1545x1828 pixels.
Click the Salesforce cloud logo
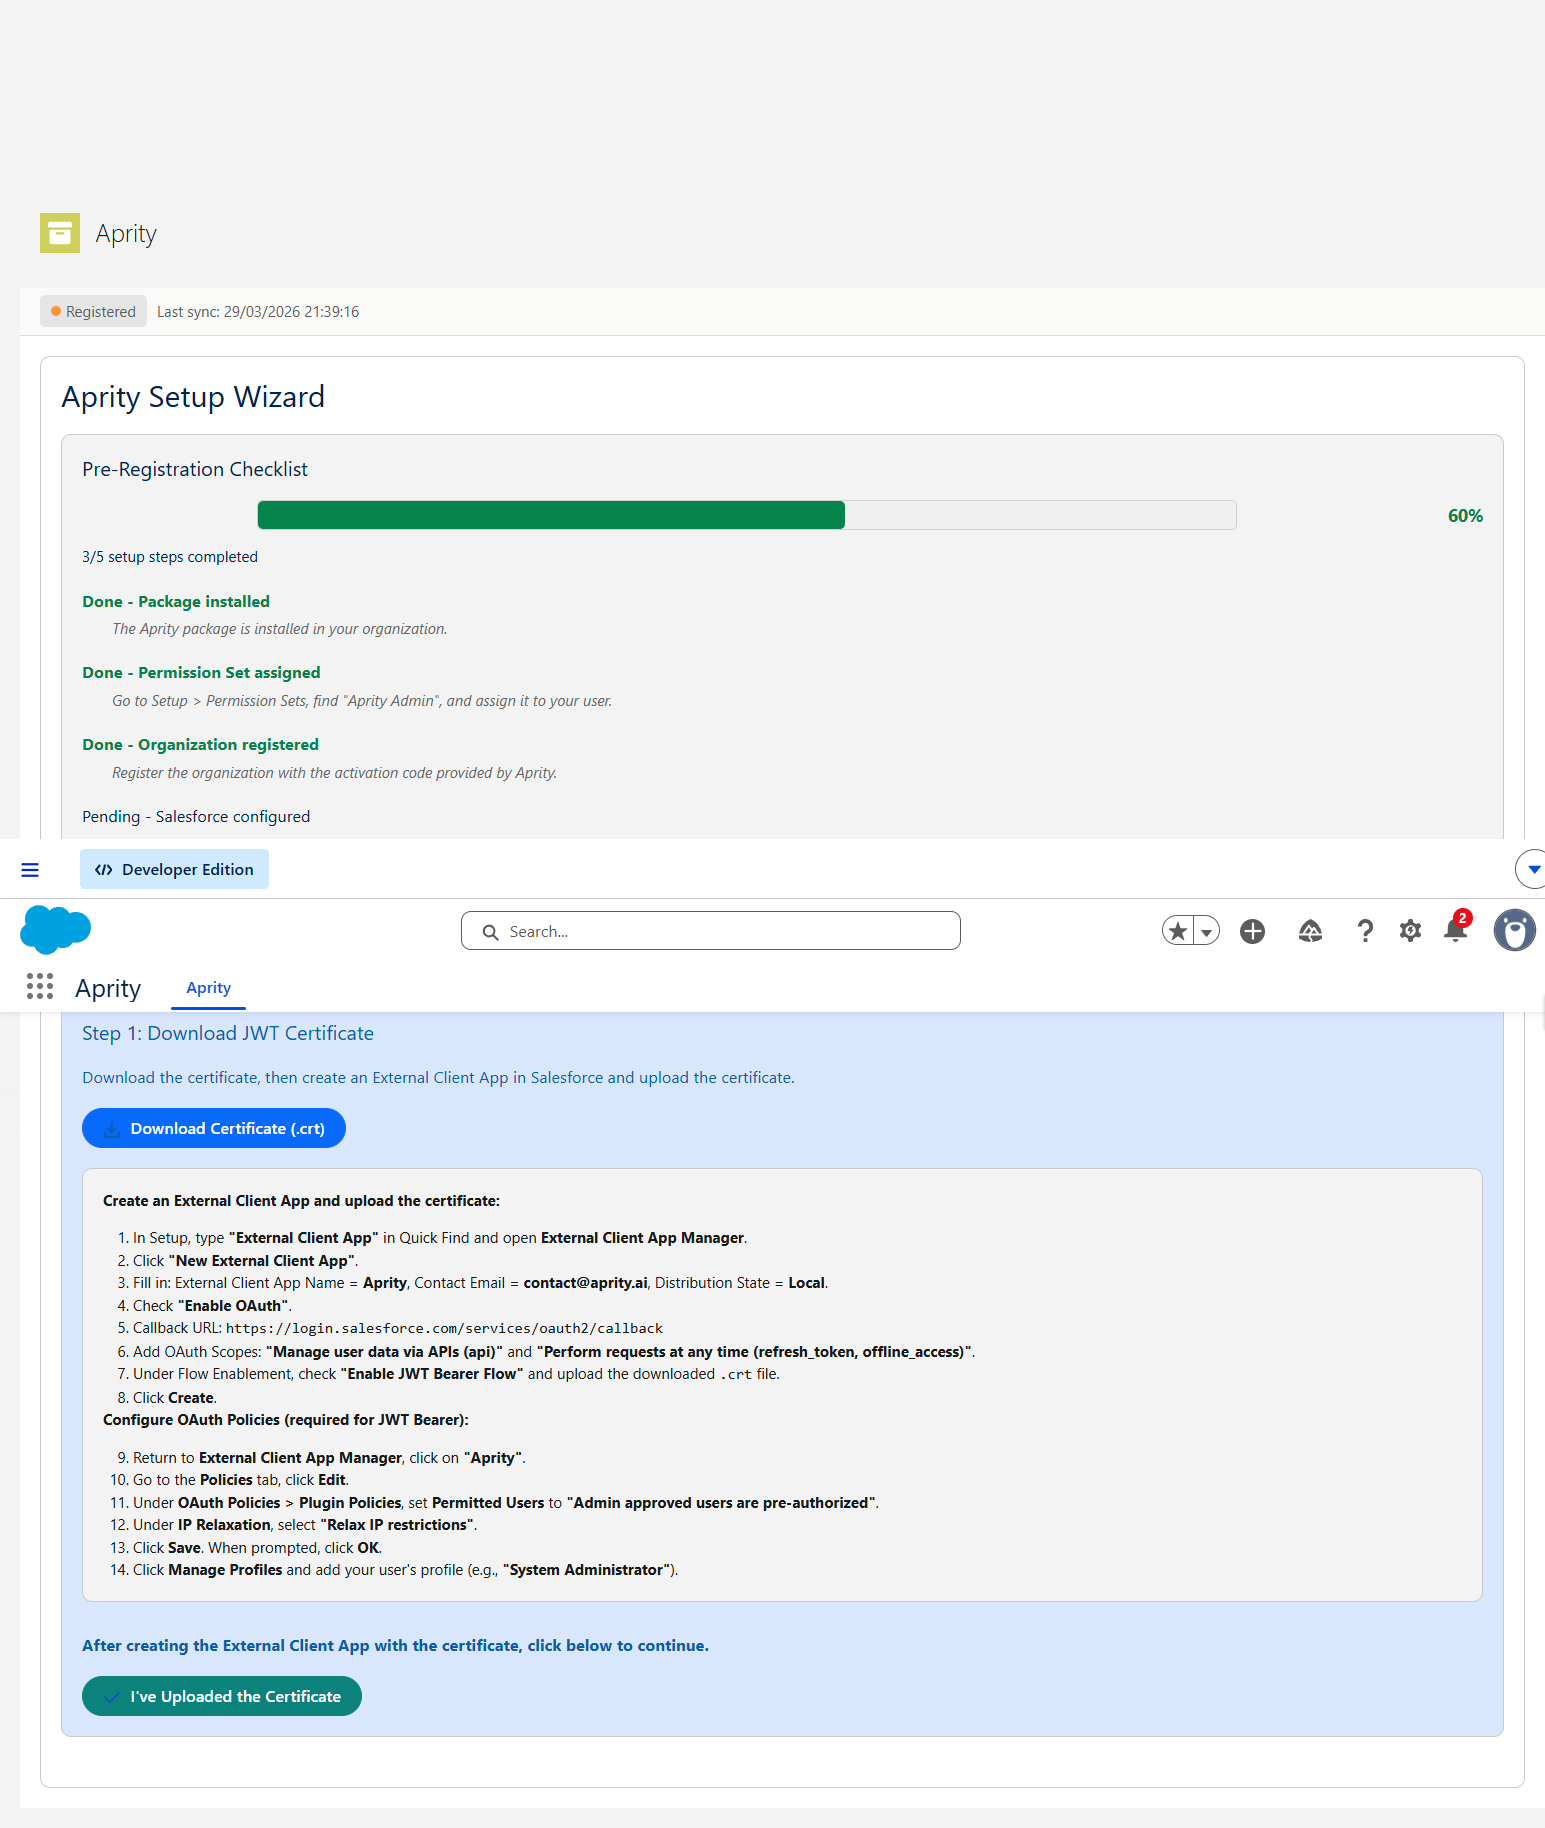[55, 929]
